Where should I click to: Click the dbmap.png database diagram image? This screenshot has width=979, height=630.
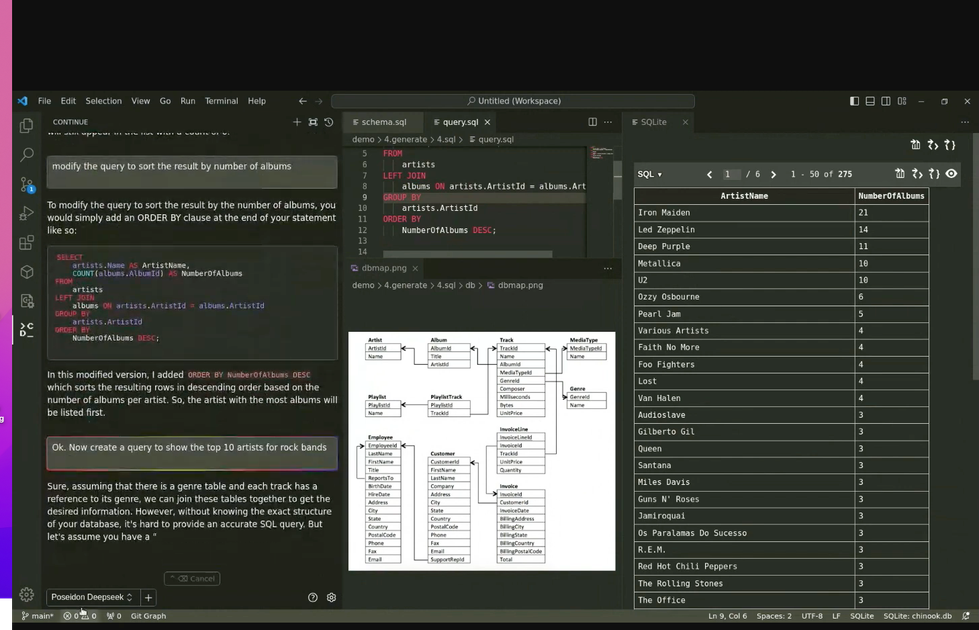tap(481, 450)
